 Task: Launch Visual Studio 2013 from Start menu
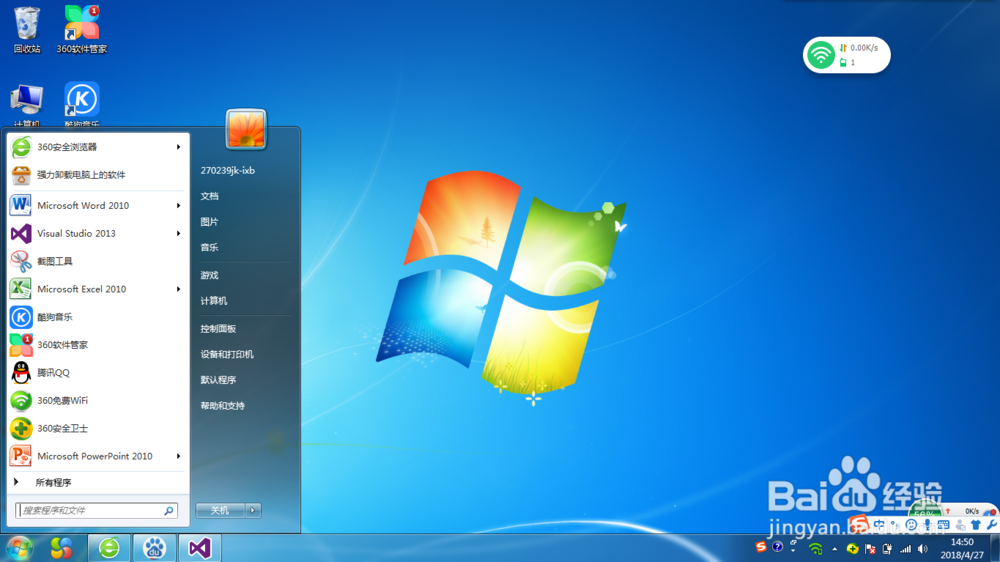coord(96,233)
